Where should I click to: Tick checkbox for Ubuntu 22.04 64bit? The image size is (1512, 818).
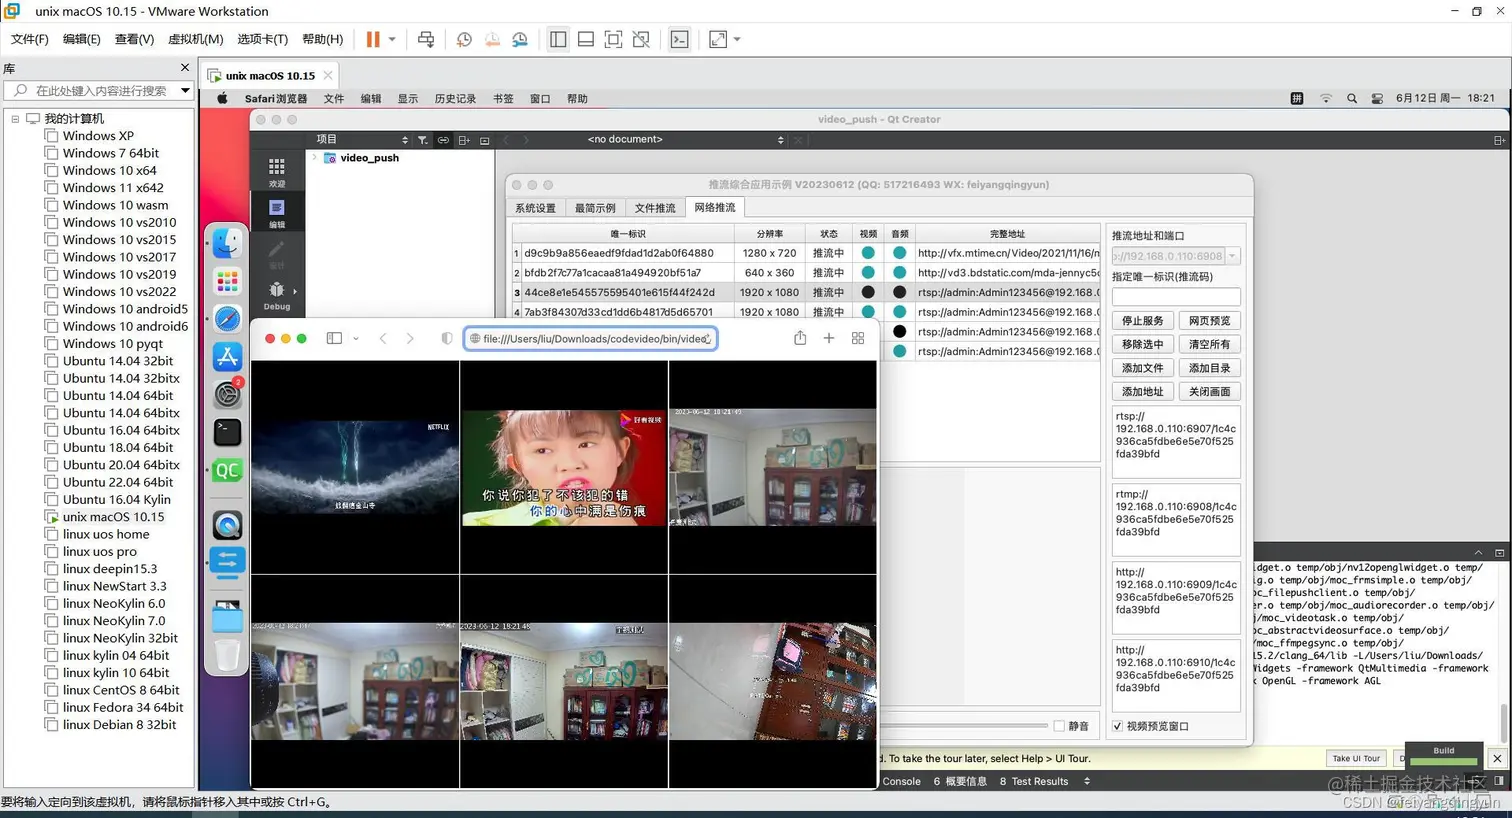pos(51,482)
